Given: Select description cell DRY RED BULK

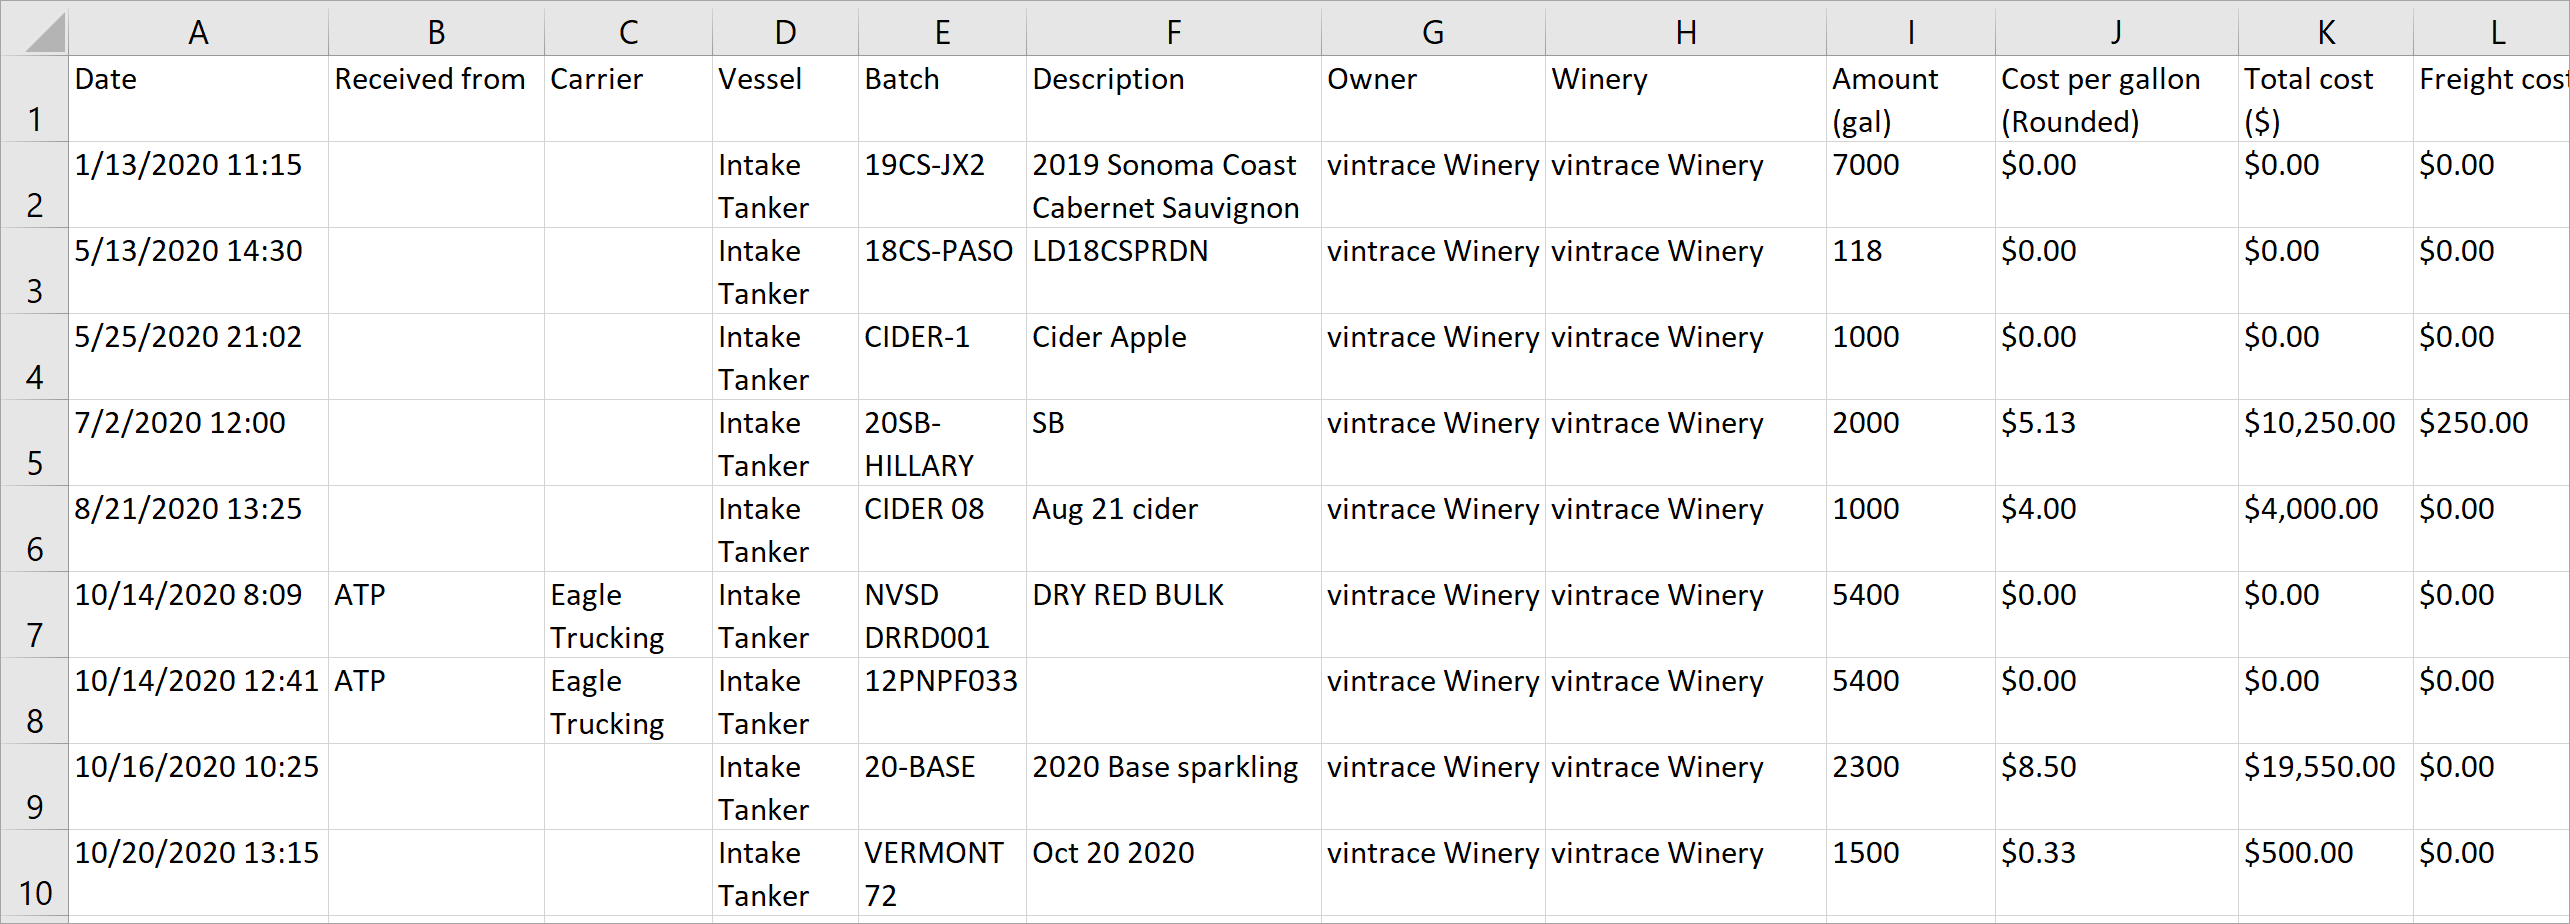Looking at the screenshot, I should [1173, 615].
